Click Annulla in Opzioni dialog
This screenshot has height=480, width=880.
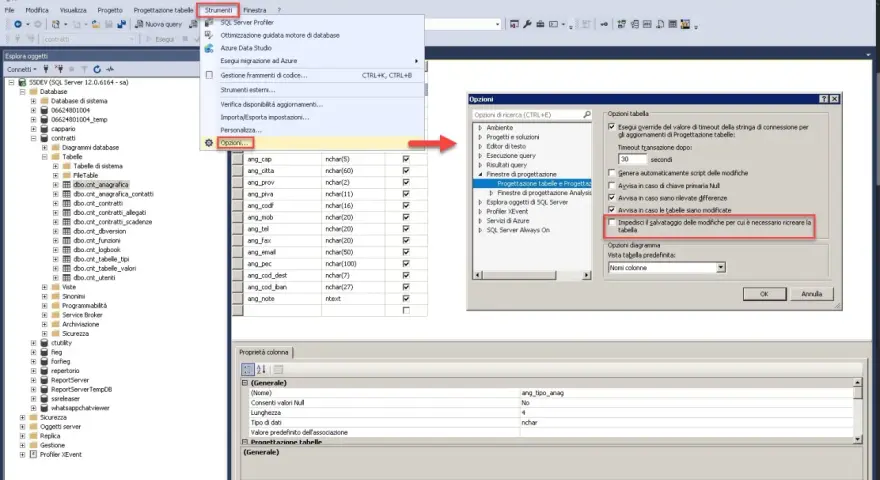(x=812, y=294)
